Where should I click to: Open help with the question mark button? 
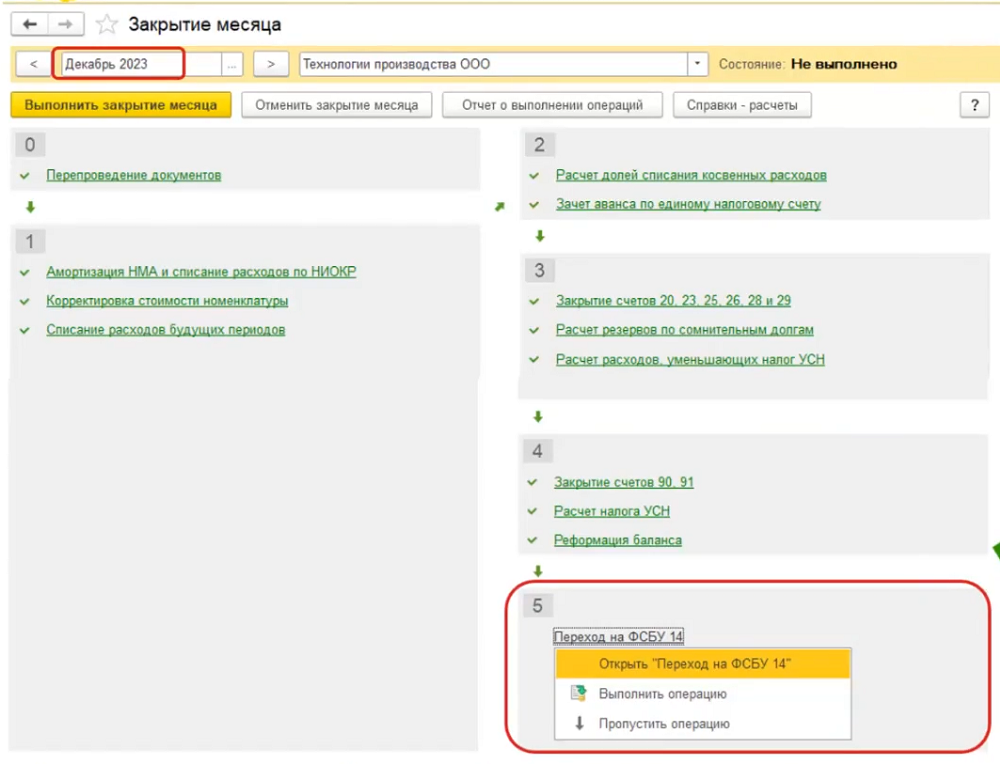pyautogui.click(x=973, y=105)
